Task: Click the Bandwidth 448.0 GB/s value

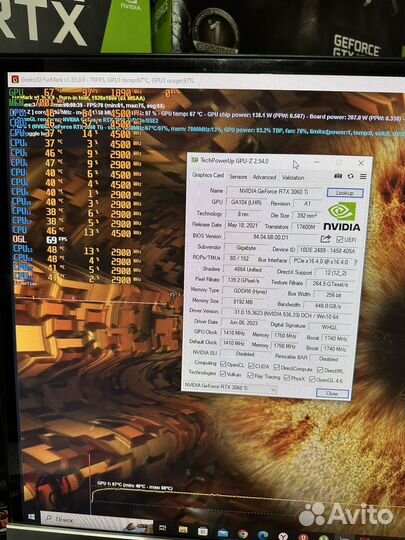Action: coord(328,306)
